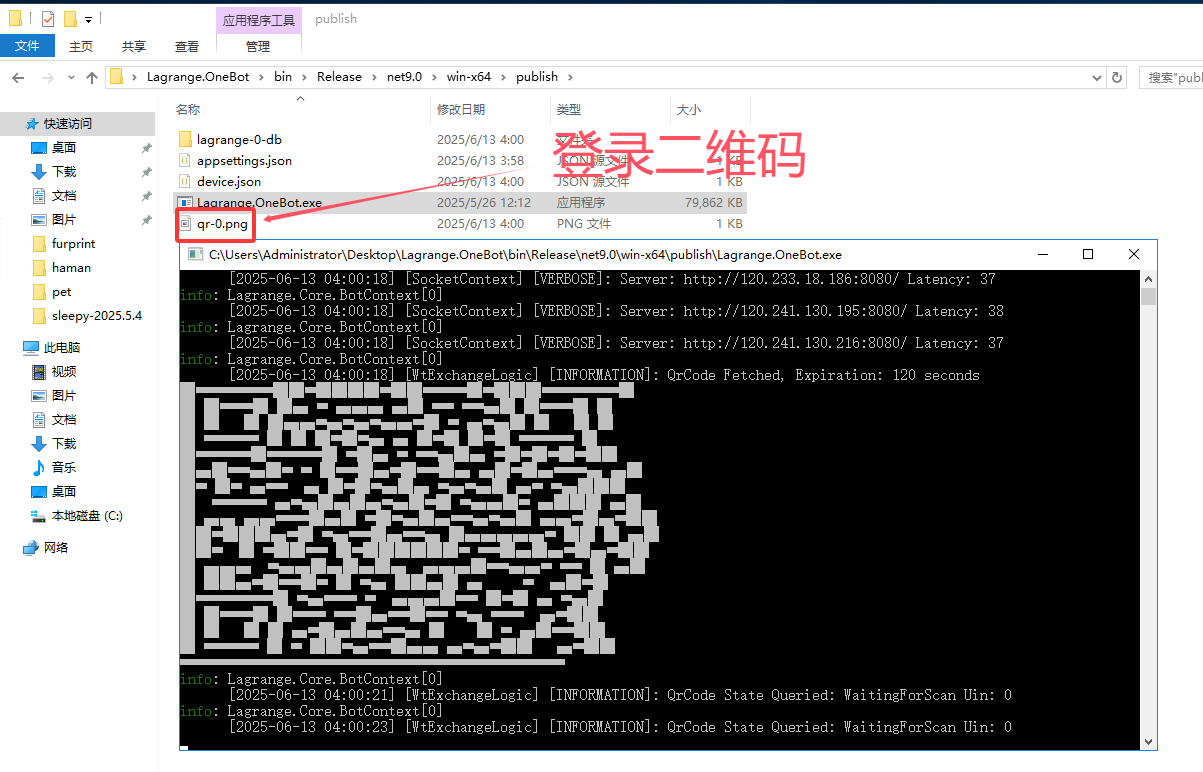The height and width of the screenshot is (772, 1203).
Task: Select the Lagrange.OneBot.exe application icon
Action: point(185,202)
